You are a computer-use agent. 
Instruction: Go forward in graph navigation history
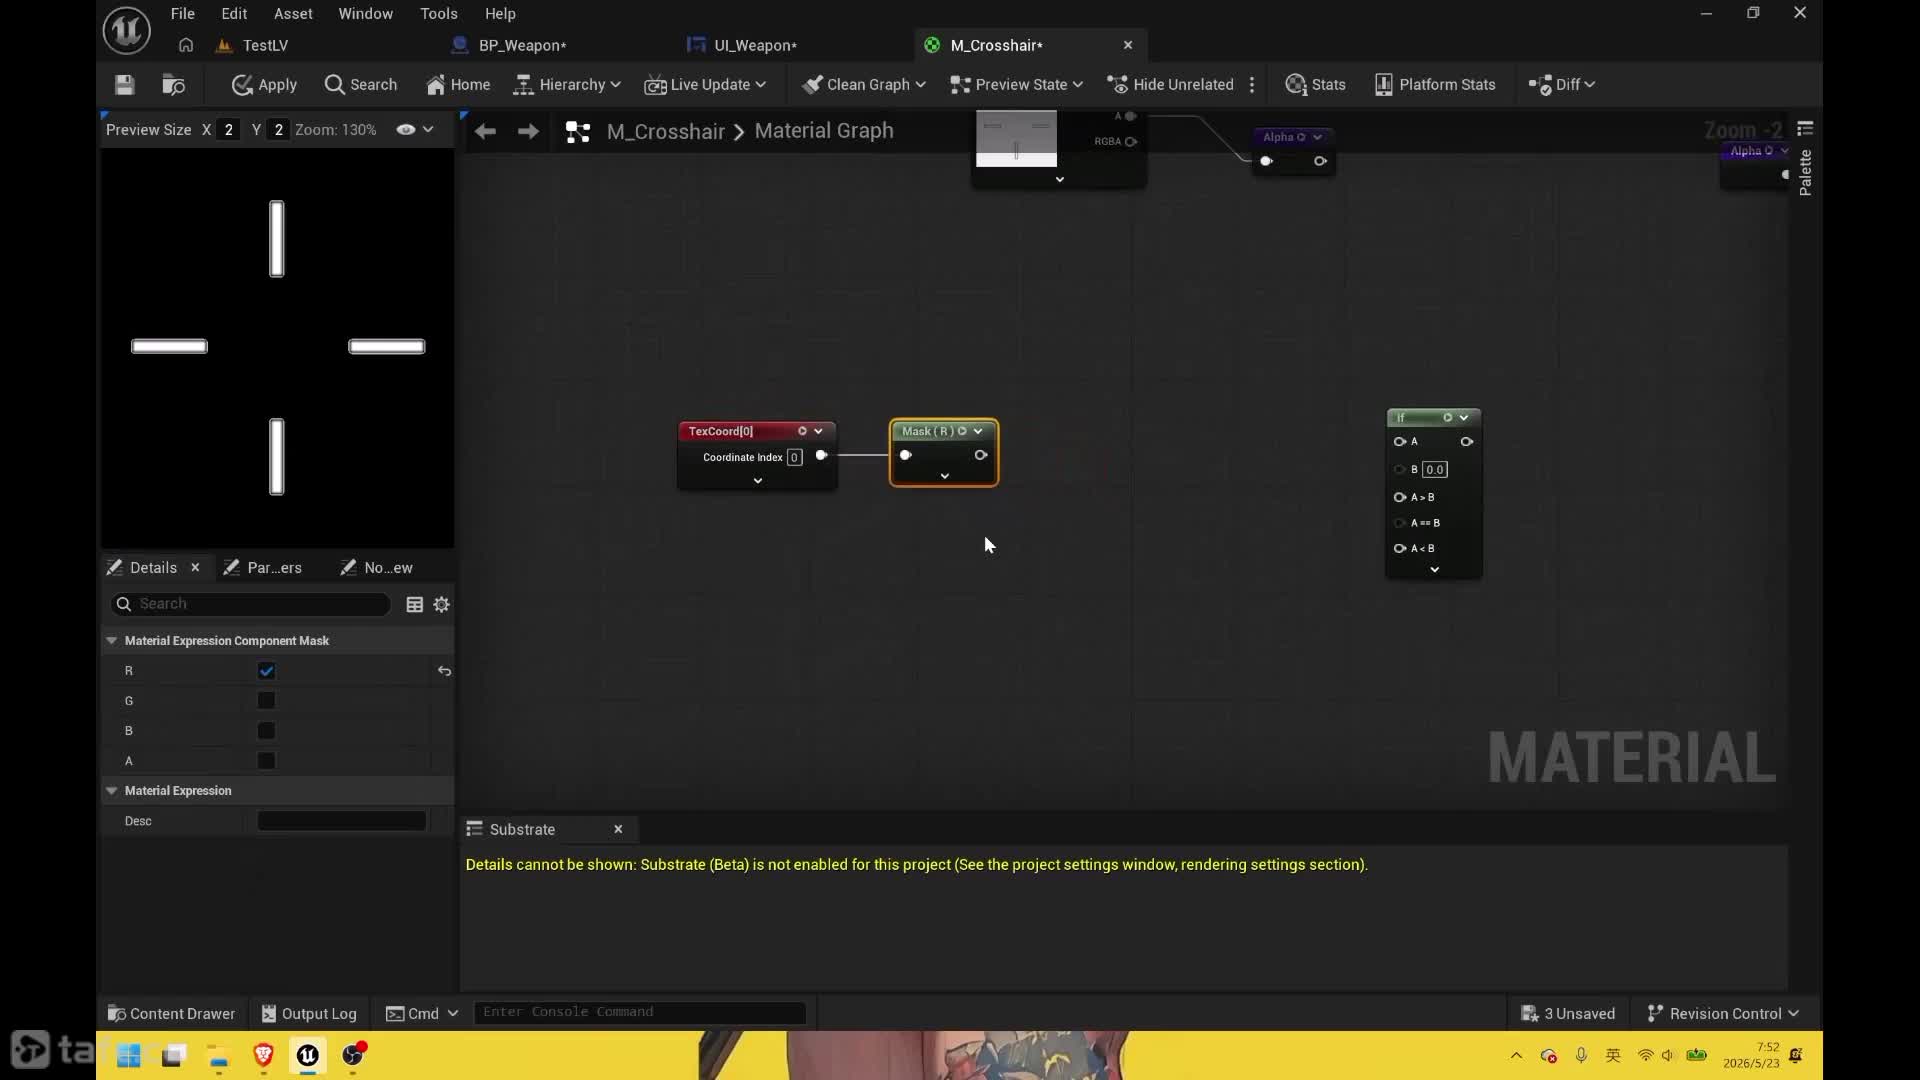(x=528, y=131)
